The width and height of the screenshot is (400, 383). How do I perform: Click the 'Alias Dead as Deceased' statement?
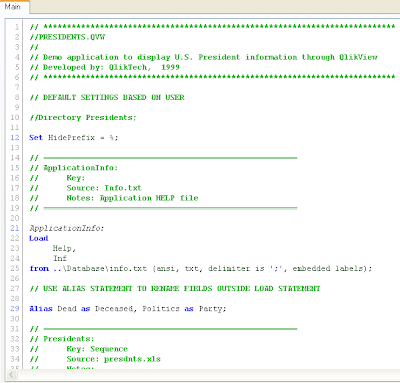(x=128, y=309)
